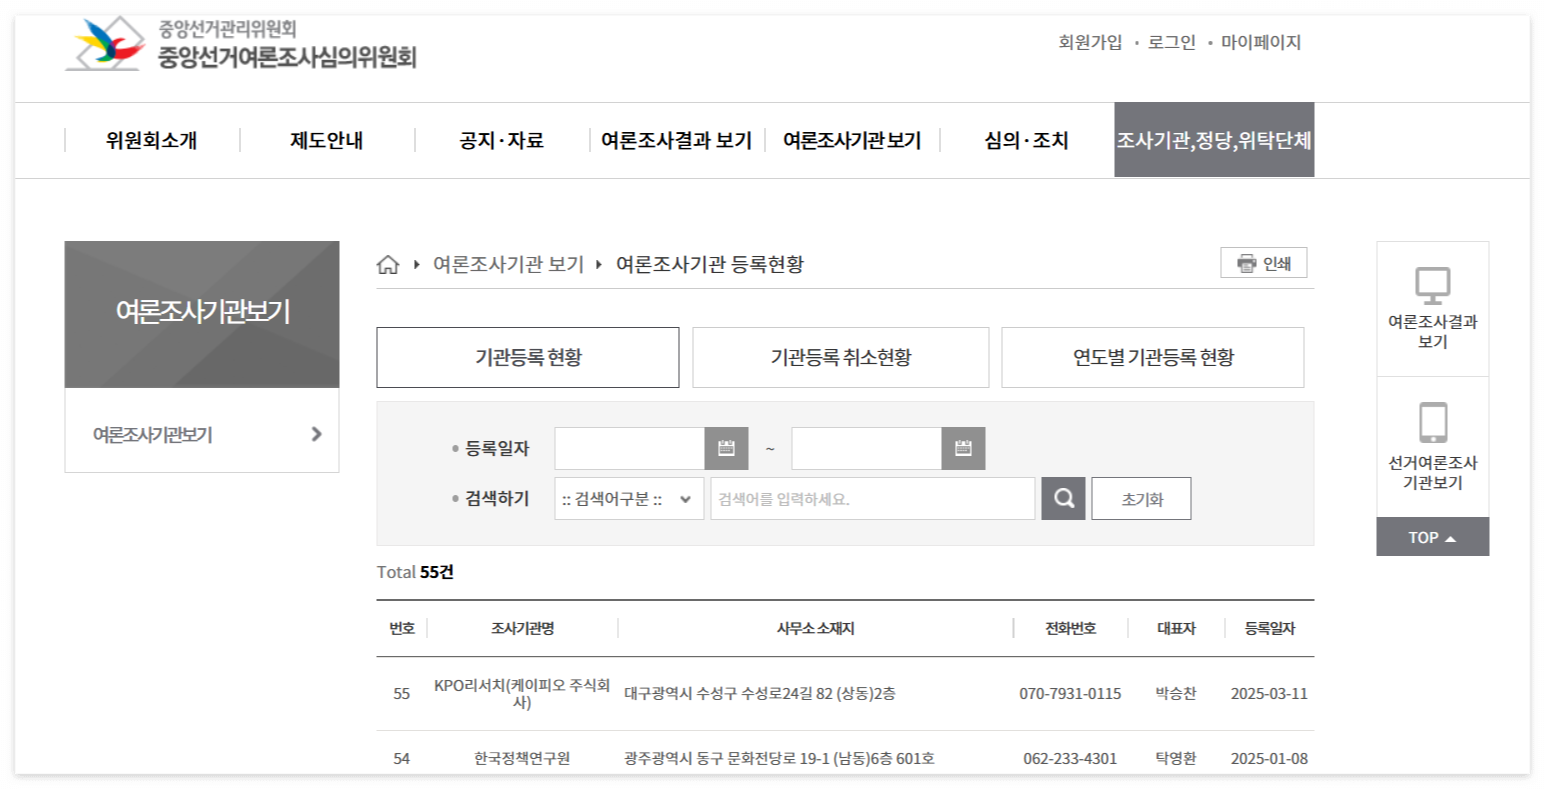Screen dimensions: 1545x789
Task: Open the calendar picker for the start 등록일자
Action: (x=726, y=448)
